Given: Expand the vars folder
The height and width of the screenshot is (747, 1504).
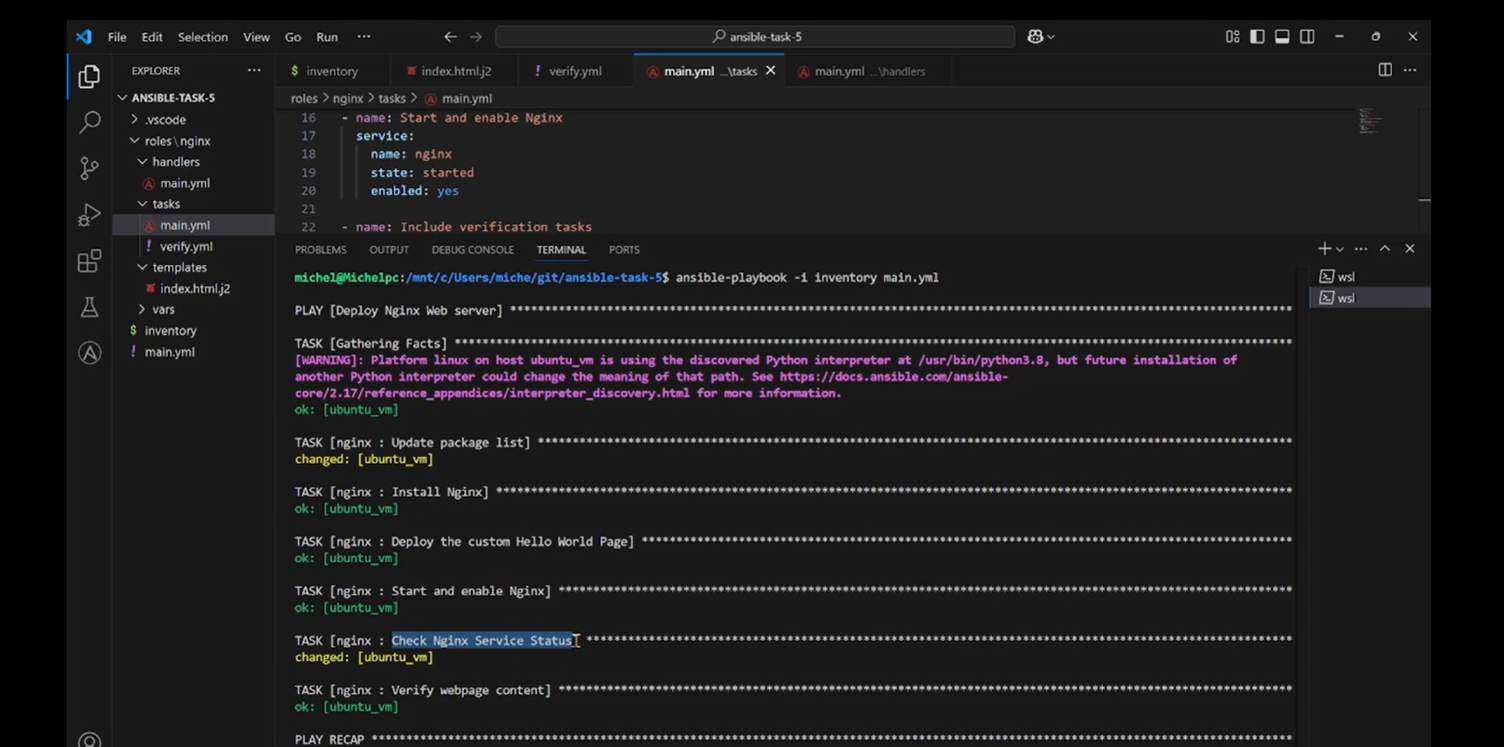Looking at the screenshot, I should (x=163, y=310).
